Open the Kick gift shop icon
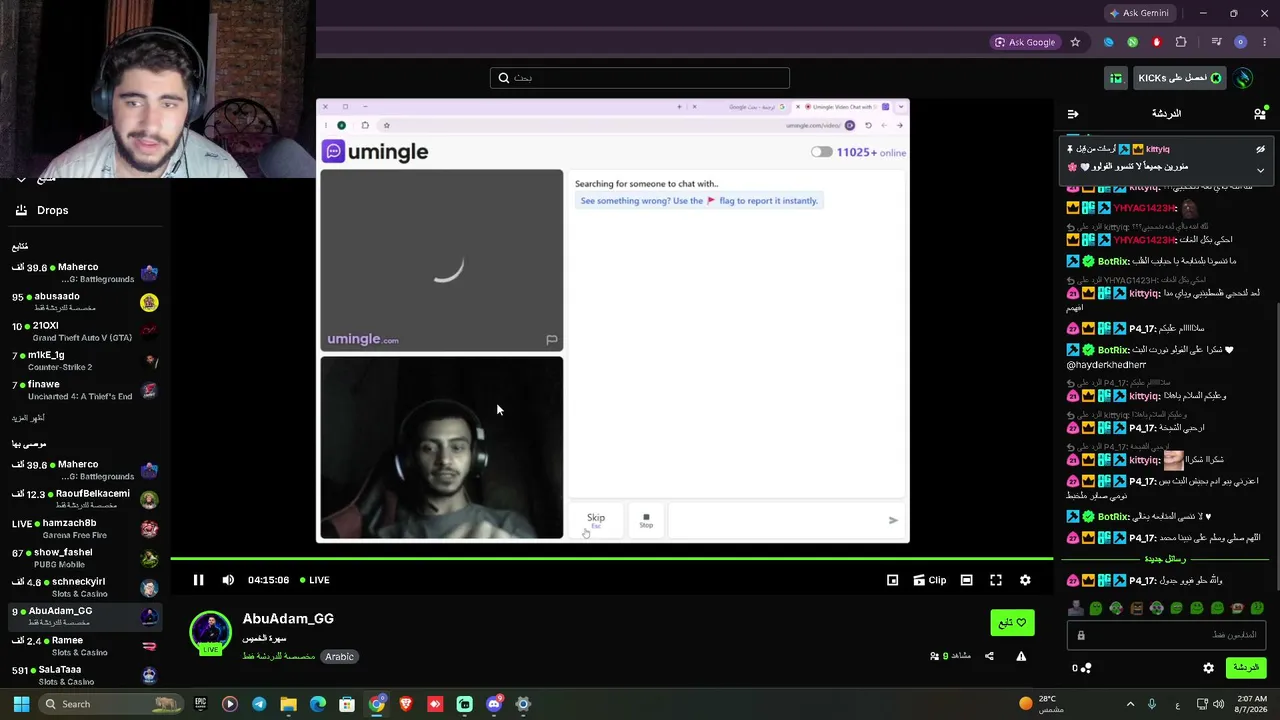The height and width of the screenshot is (720, 1280). [1115, 78]
